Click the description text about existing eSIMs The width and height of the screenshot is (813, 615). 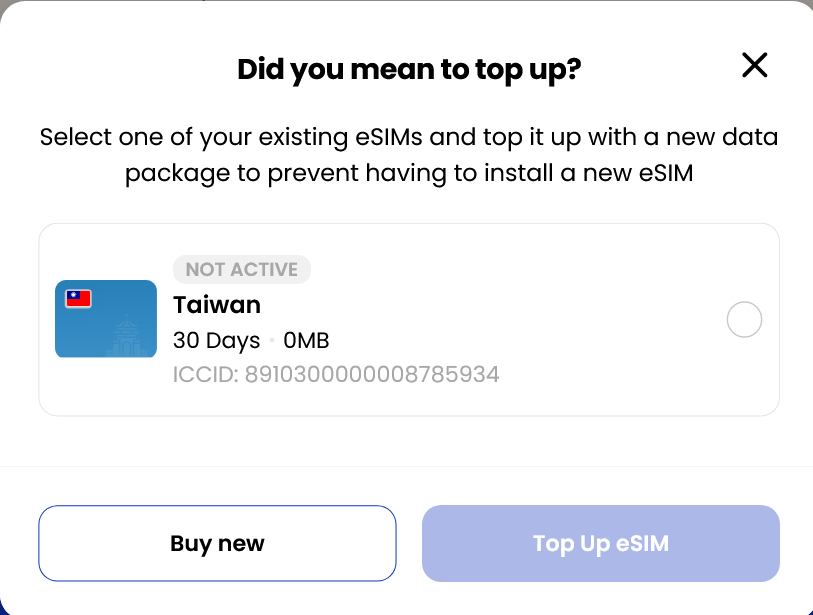[408, 154]
